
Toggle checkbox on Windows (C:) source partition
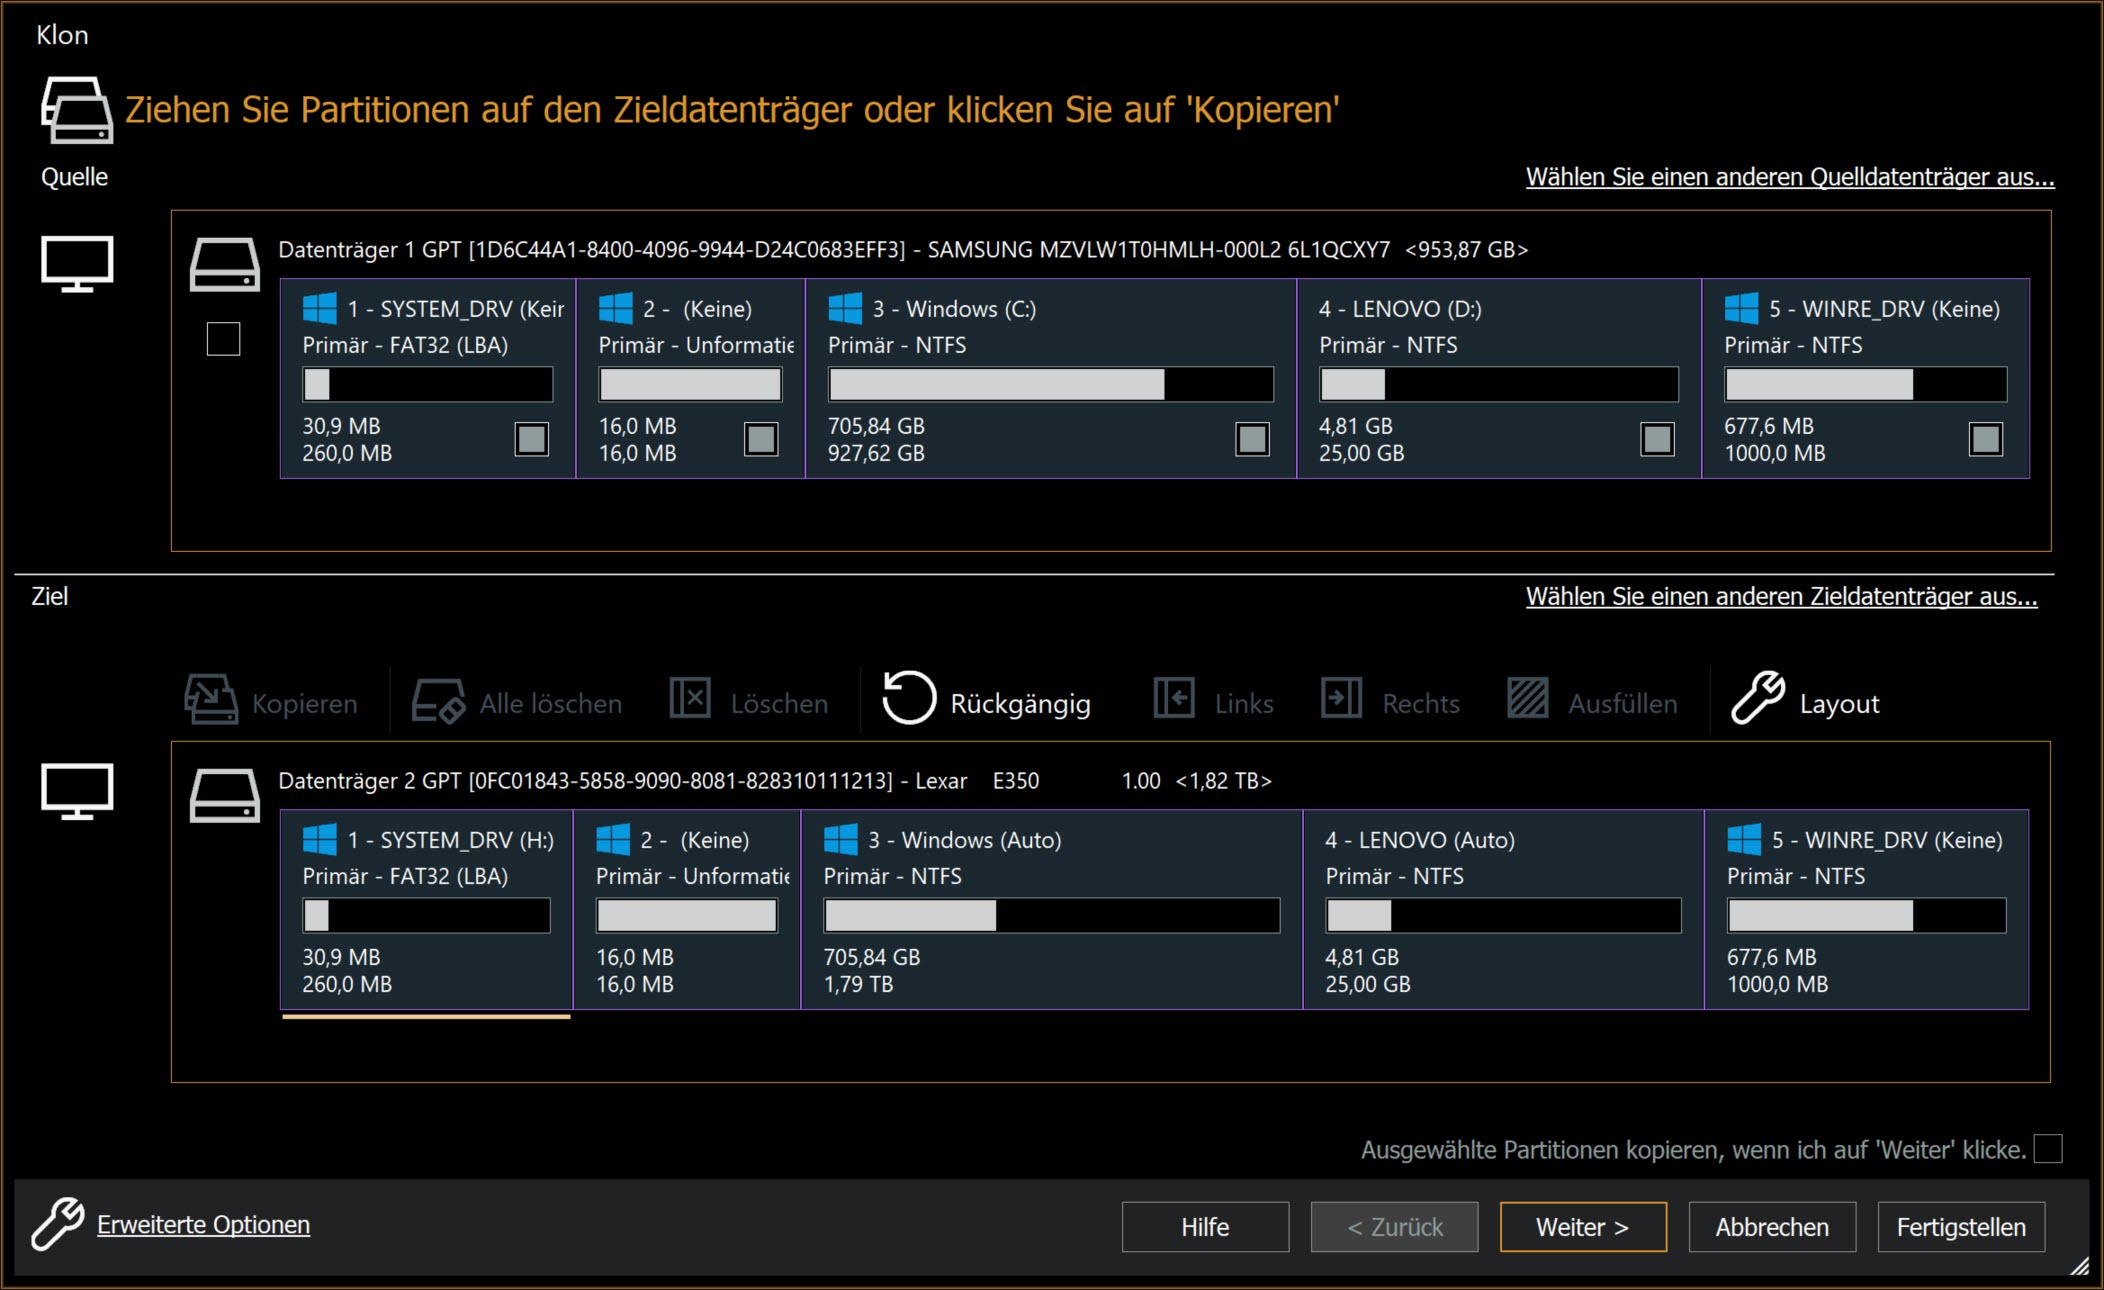(1252, 439)
